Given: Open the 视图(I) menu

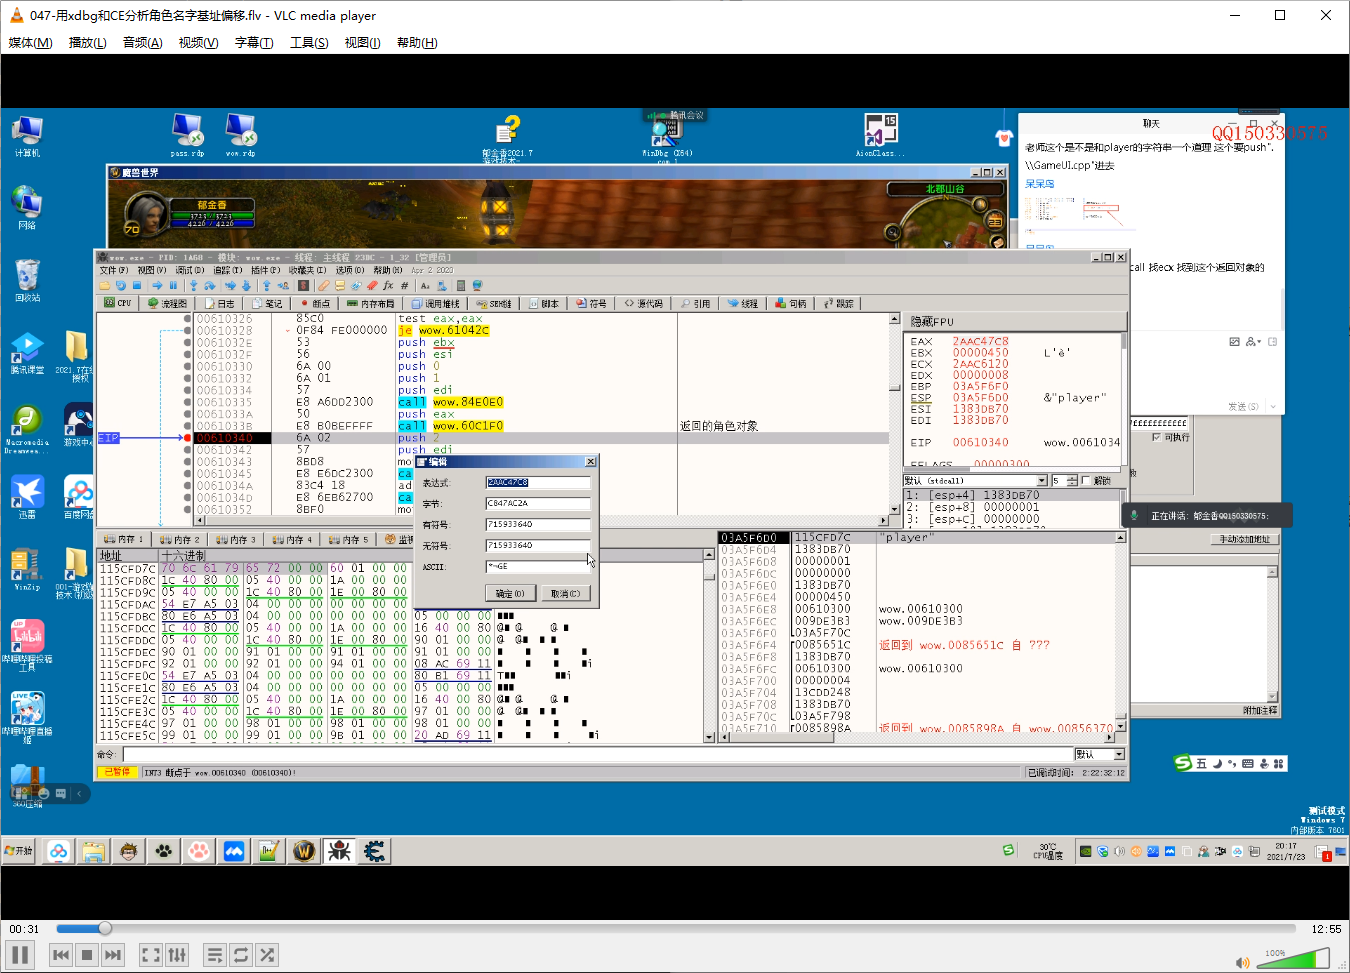Looking at the screenshot, I should [x=362, y=42].
